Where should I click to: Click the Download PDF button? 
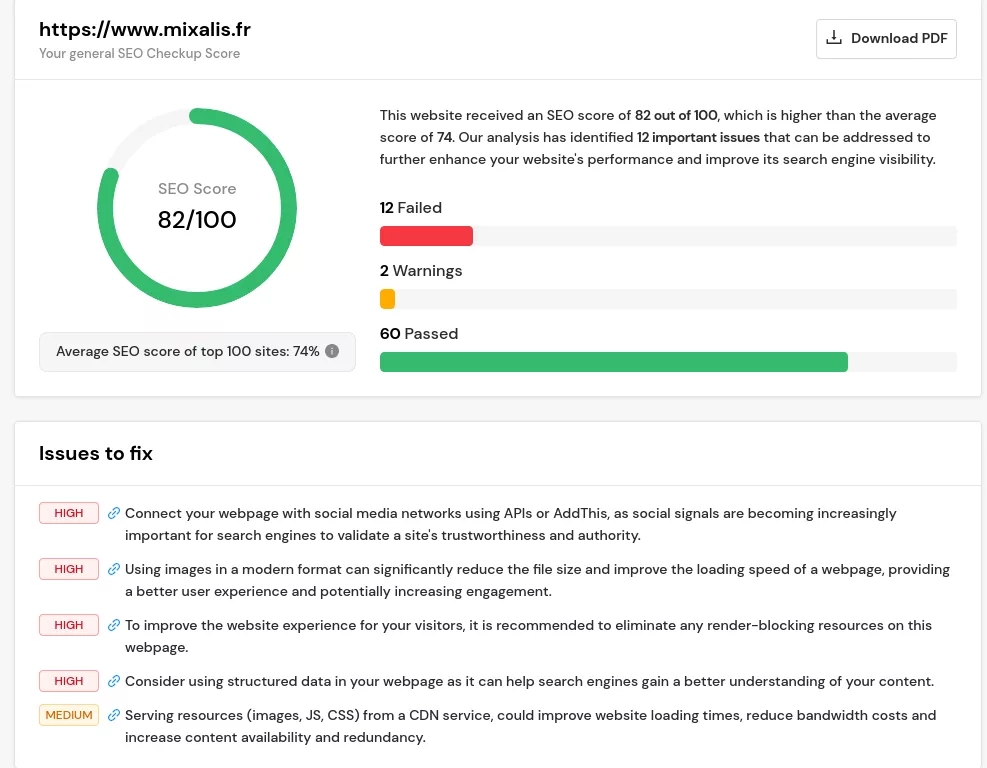(886, 38)
